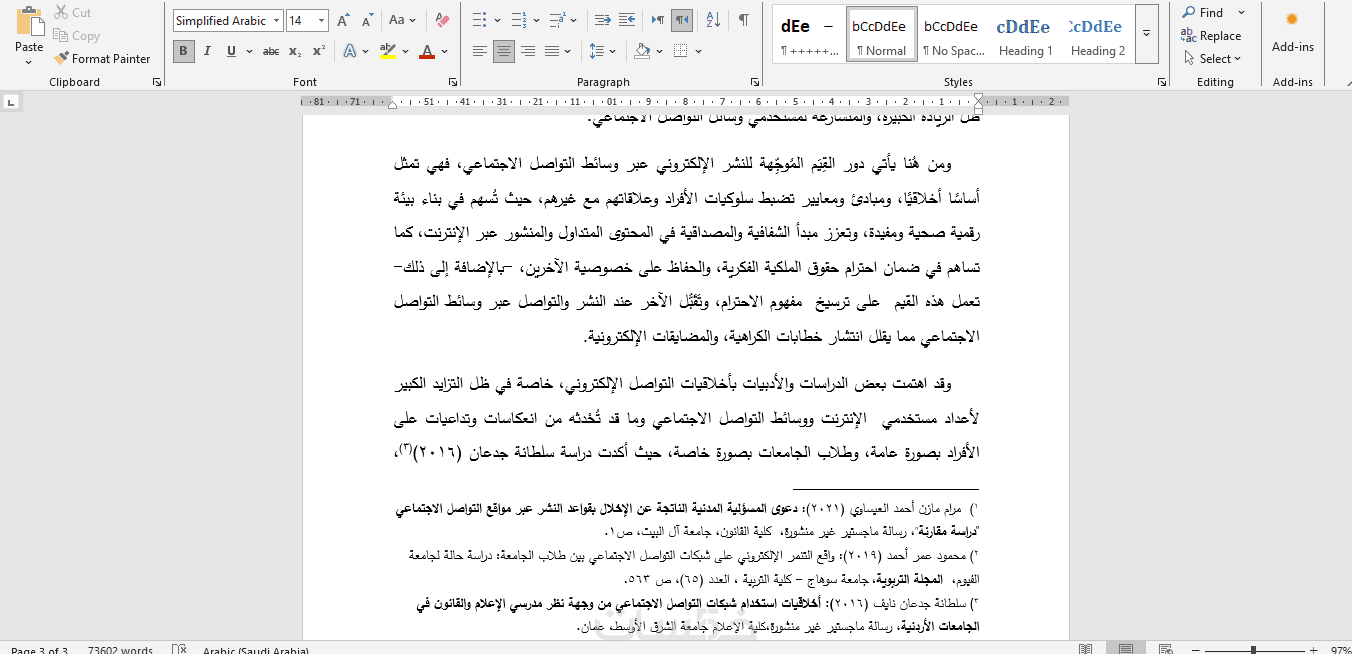This screenshot has width=1352, height=654.
Task: Click the Numbering list icon
Action: [519, 20]
